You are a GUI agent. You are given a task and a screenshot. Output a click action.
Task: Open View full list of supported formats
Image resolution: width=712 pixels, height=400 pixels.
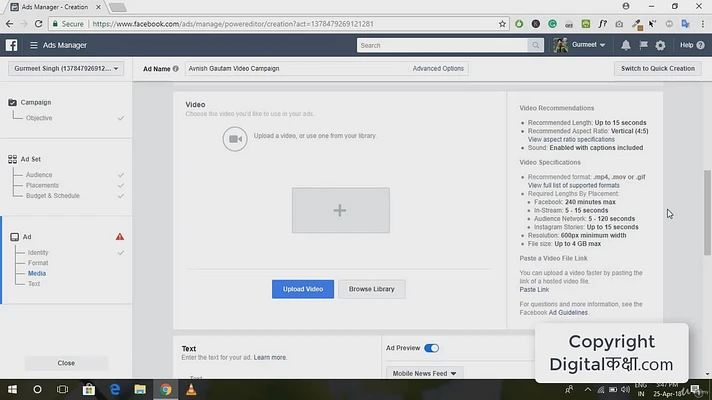pos(574,185)
